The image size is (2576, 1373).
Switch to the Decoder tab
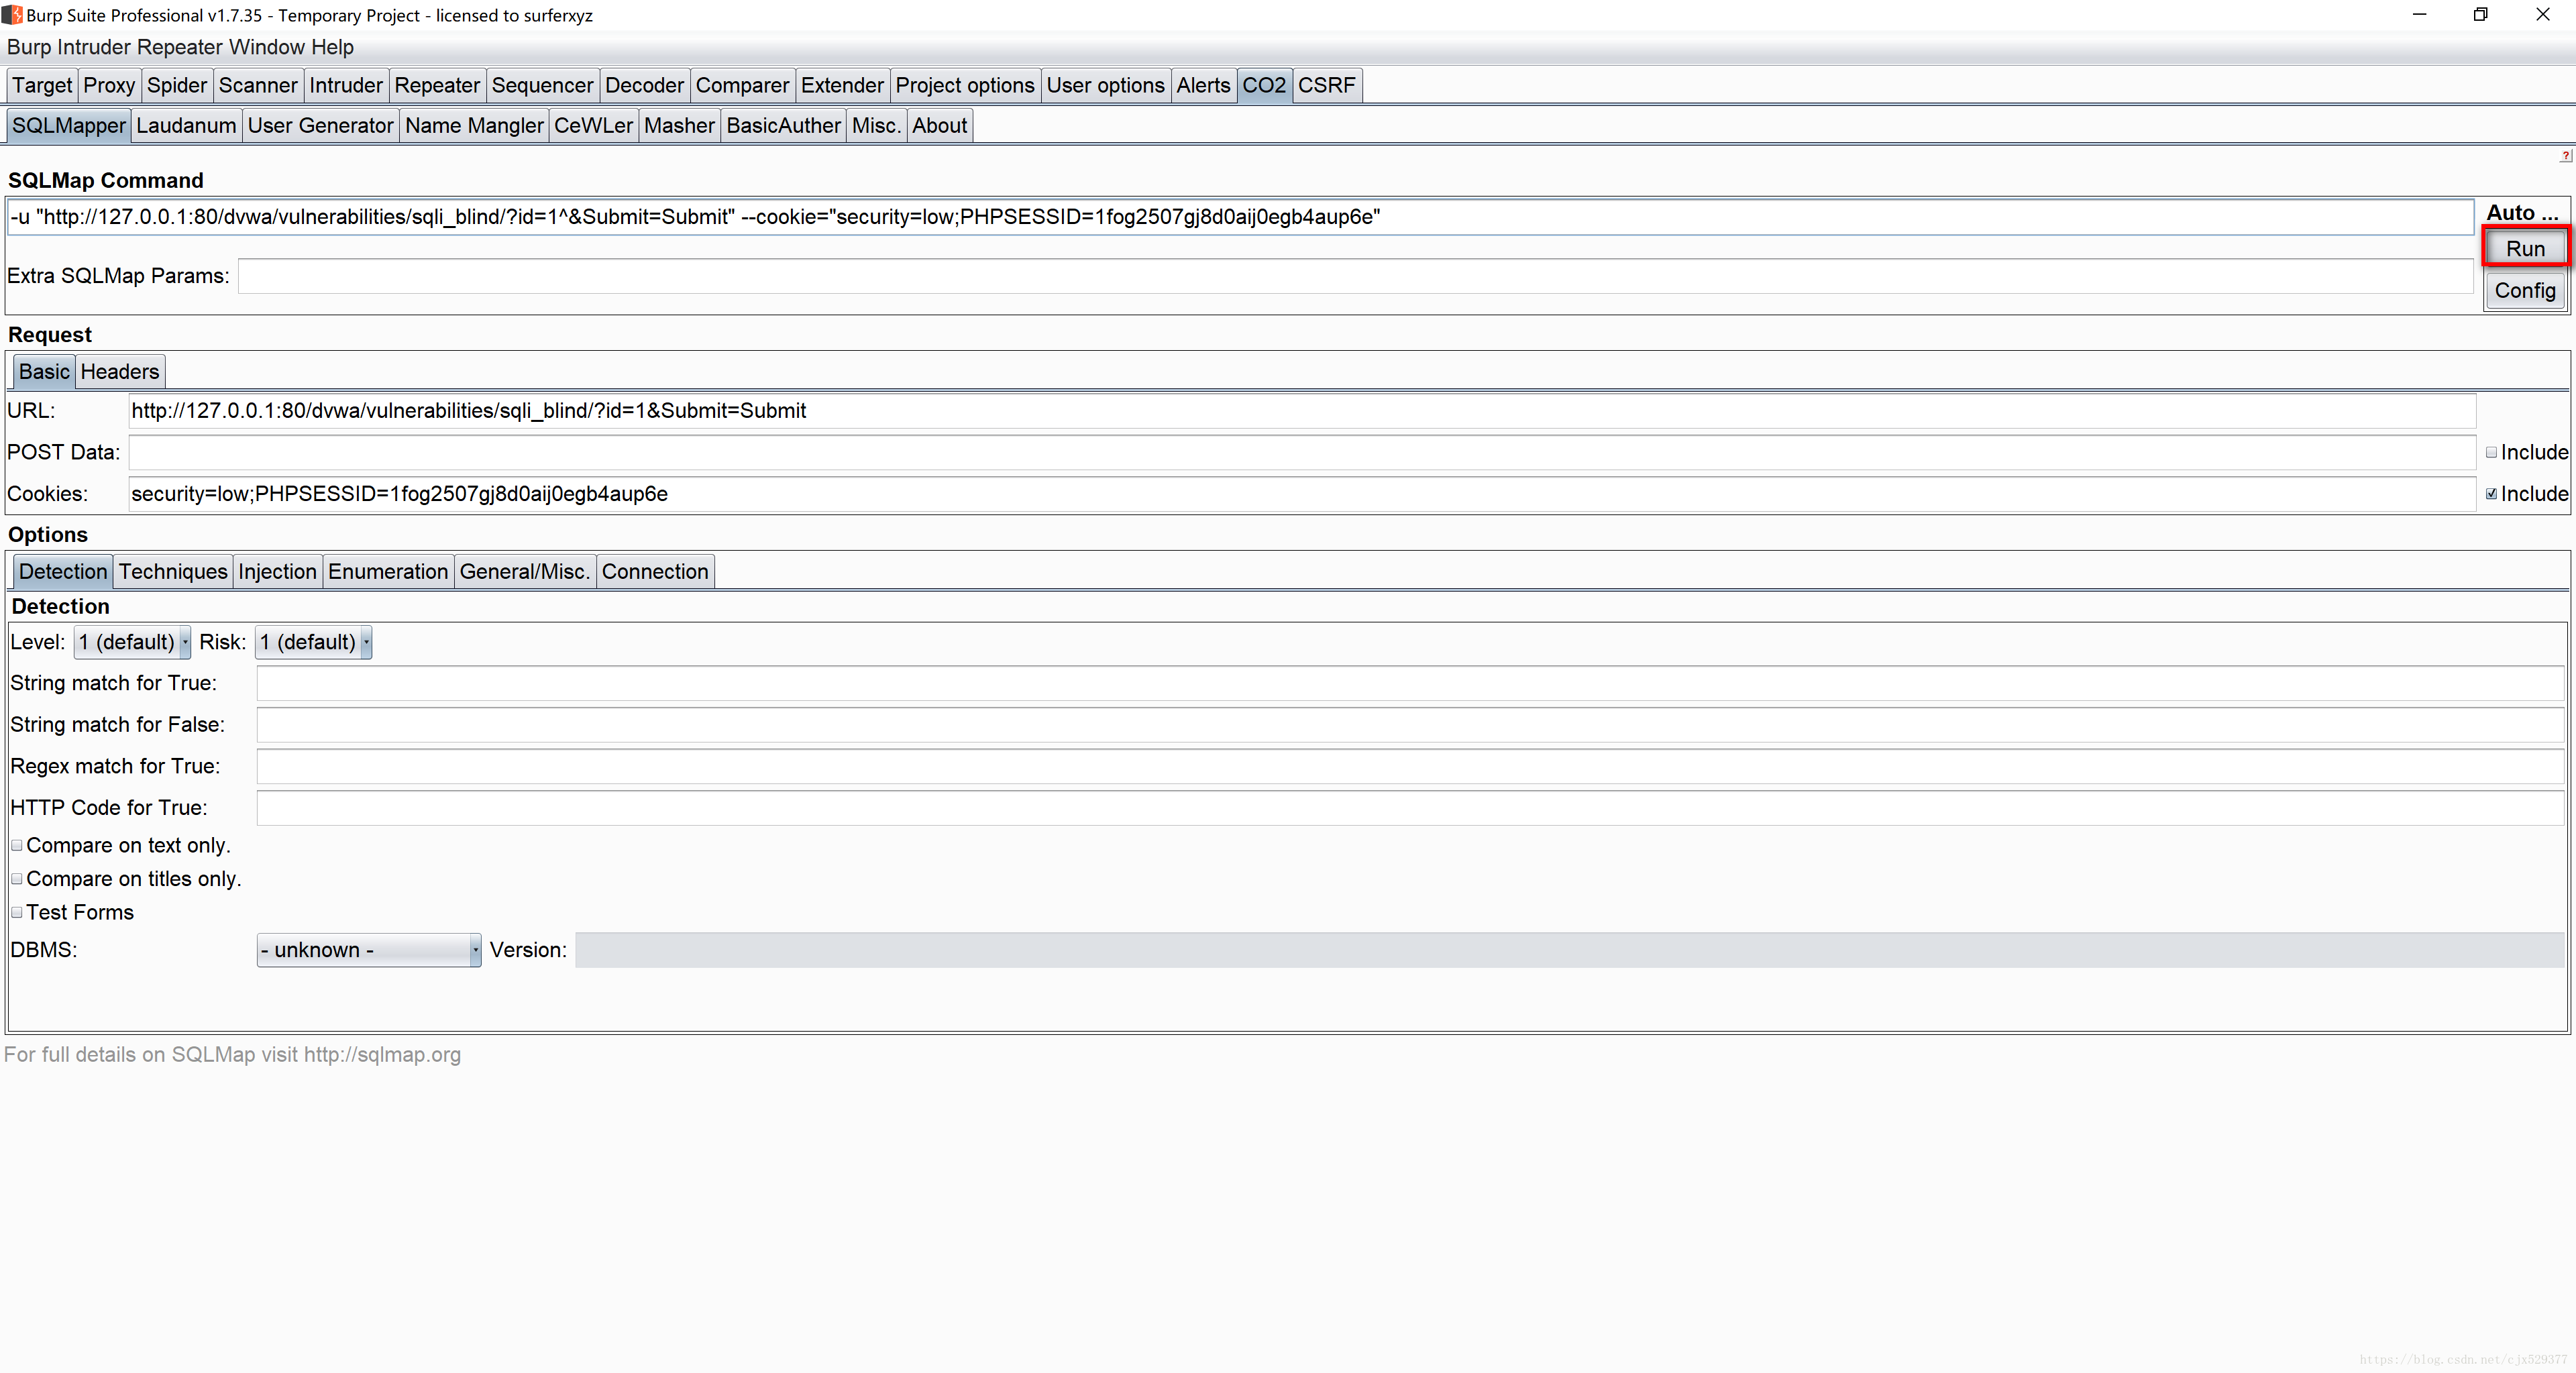pos(644,85)
